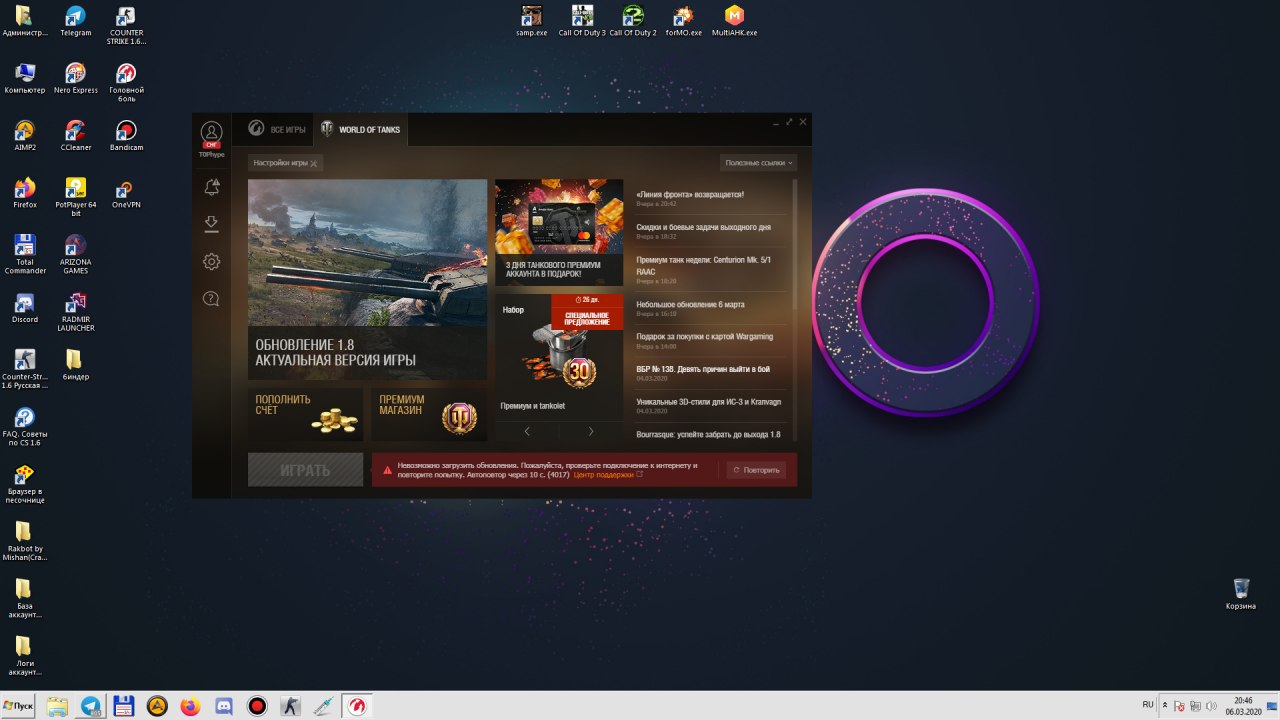1280x720 pixels.
Task: Open news "Подарок за покупки с картой Wargaming"
Action: pyautogui.click(x=704, y=336)
